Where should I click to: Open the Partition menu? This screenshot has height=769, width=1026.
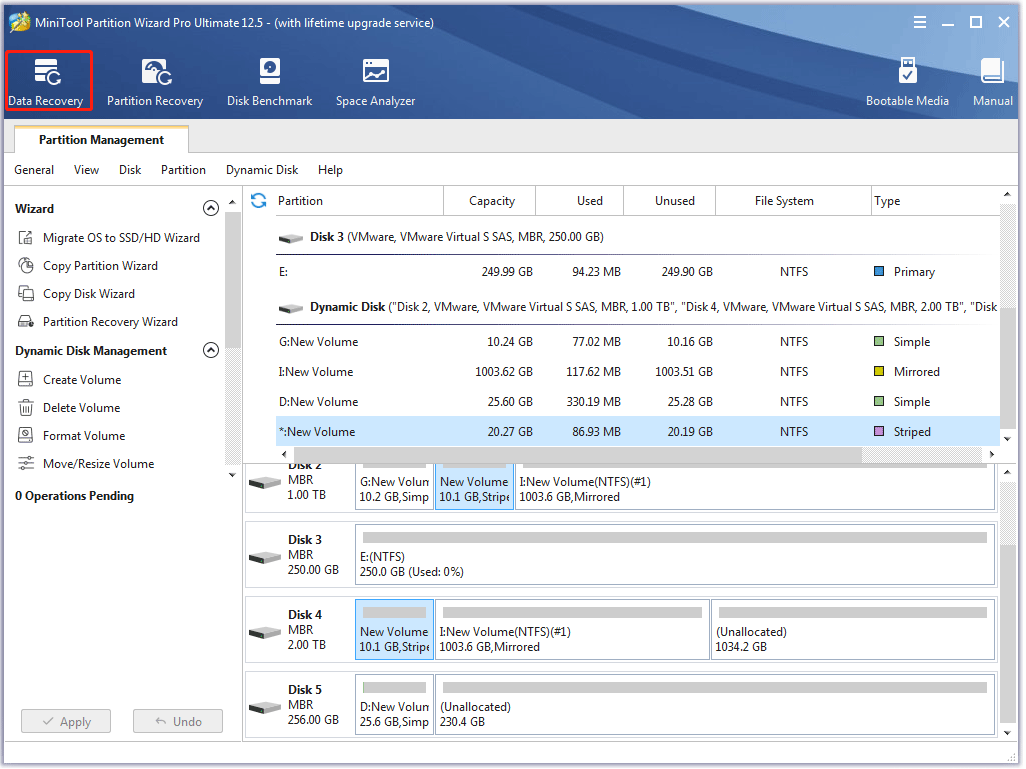[x=183, y=170]
